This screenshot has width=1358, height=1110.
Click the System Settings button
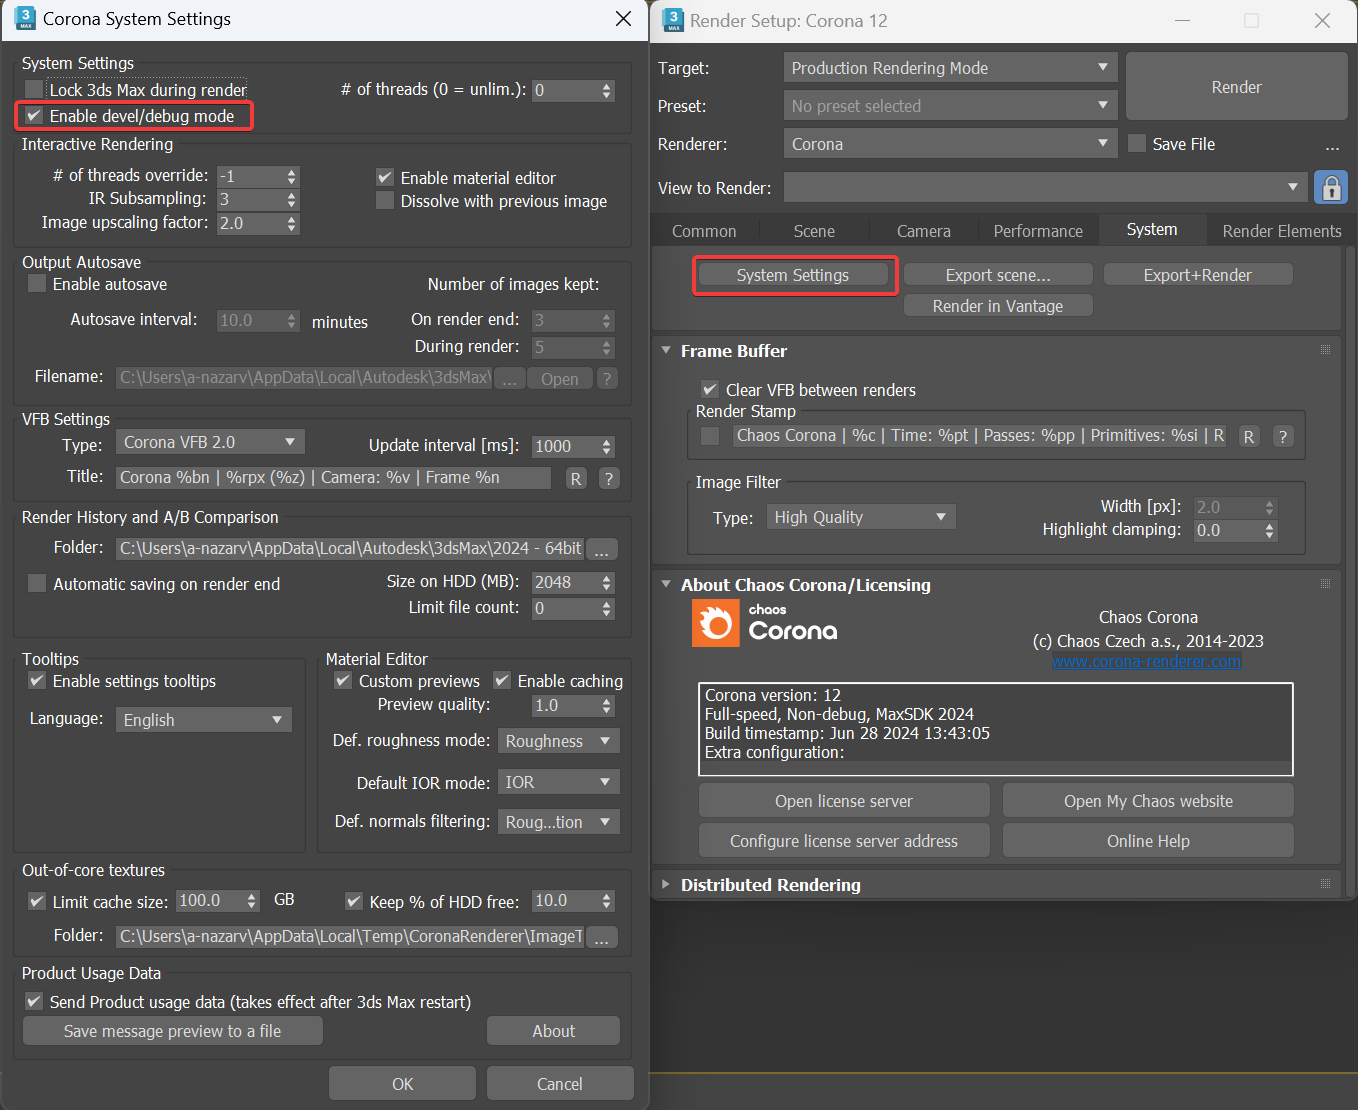[x=793, y=275]
